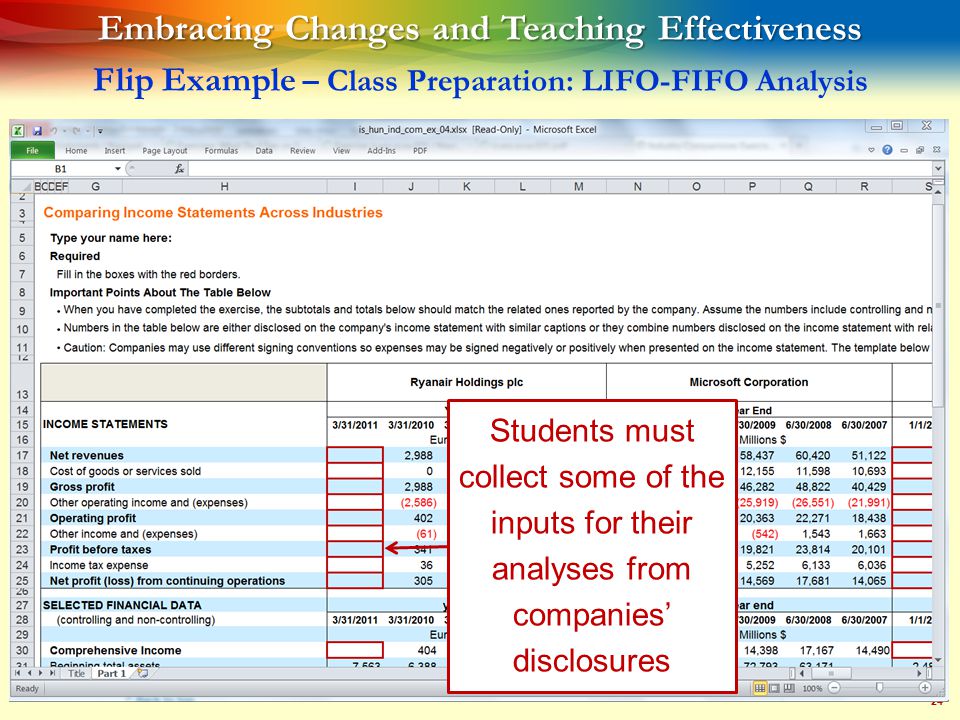The width and height of the screenshot is (960, 720).
Task: Switch to the Title sheet tab
Action: point(76,673)
